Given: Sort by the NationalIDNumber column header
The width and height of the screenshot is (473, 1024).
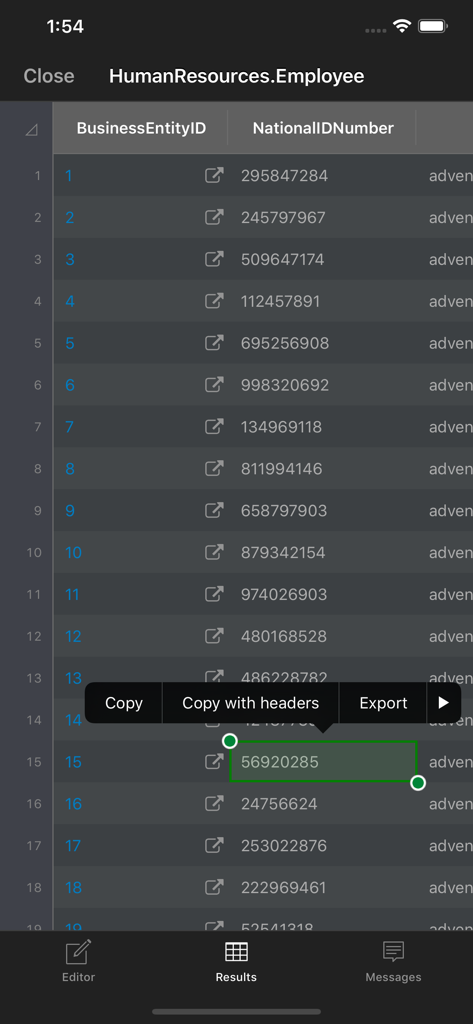Looking at the screenshot, I should [x=323, y=128].
